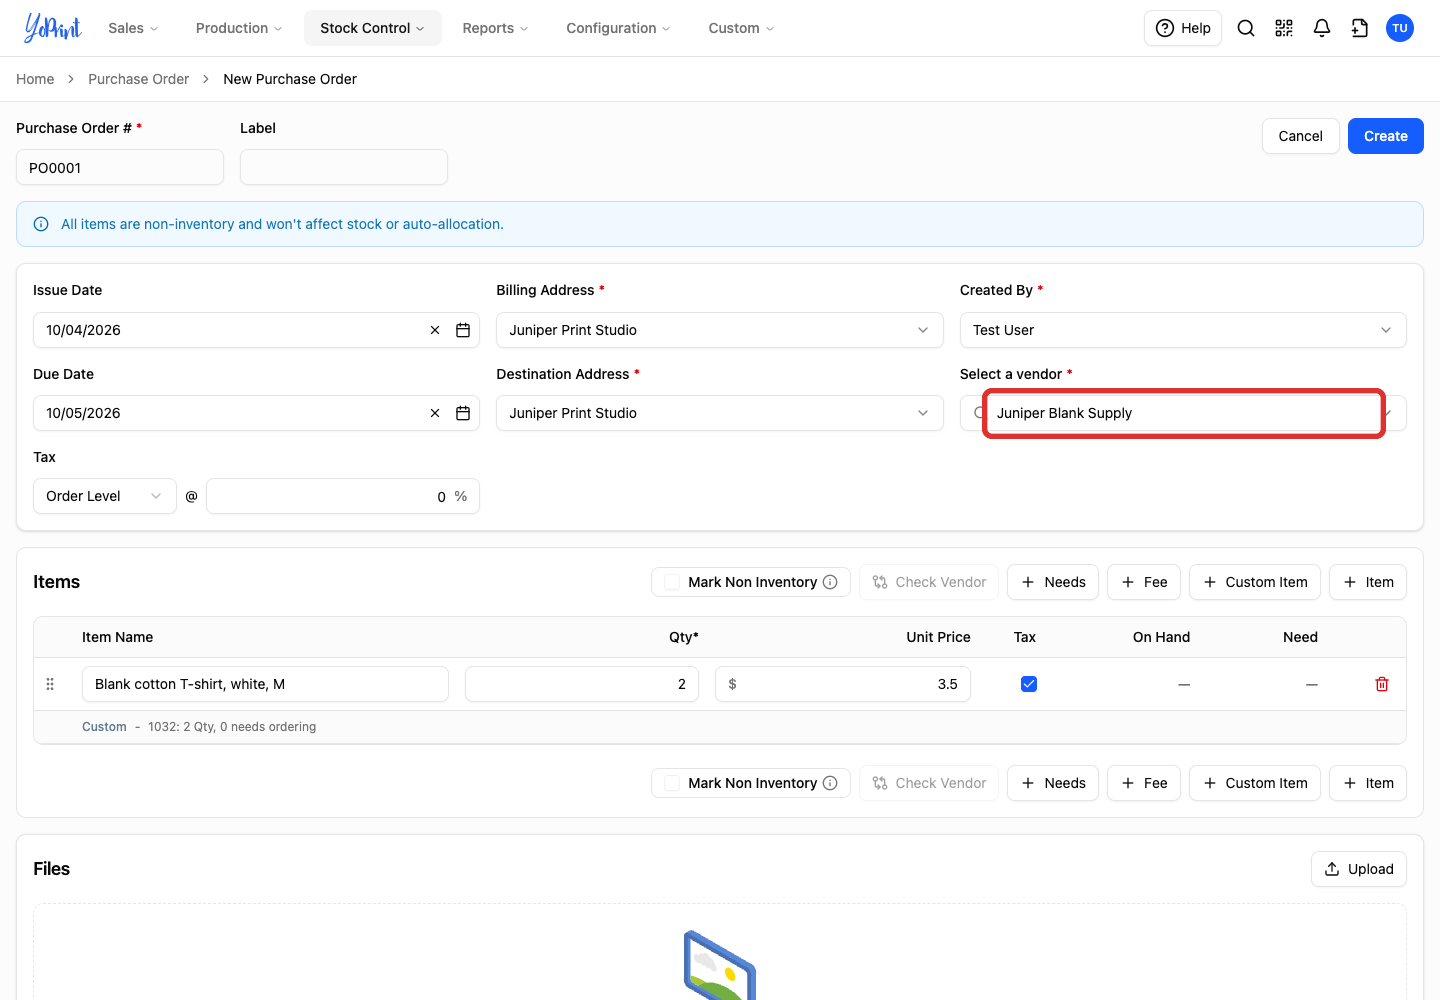1440x1000 pixels.
Task: Open the Issue Date calendar picker
Action: 463,330
